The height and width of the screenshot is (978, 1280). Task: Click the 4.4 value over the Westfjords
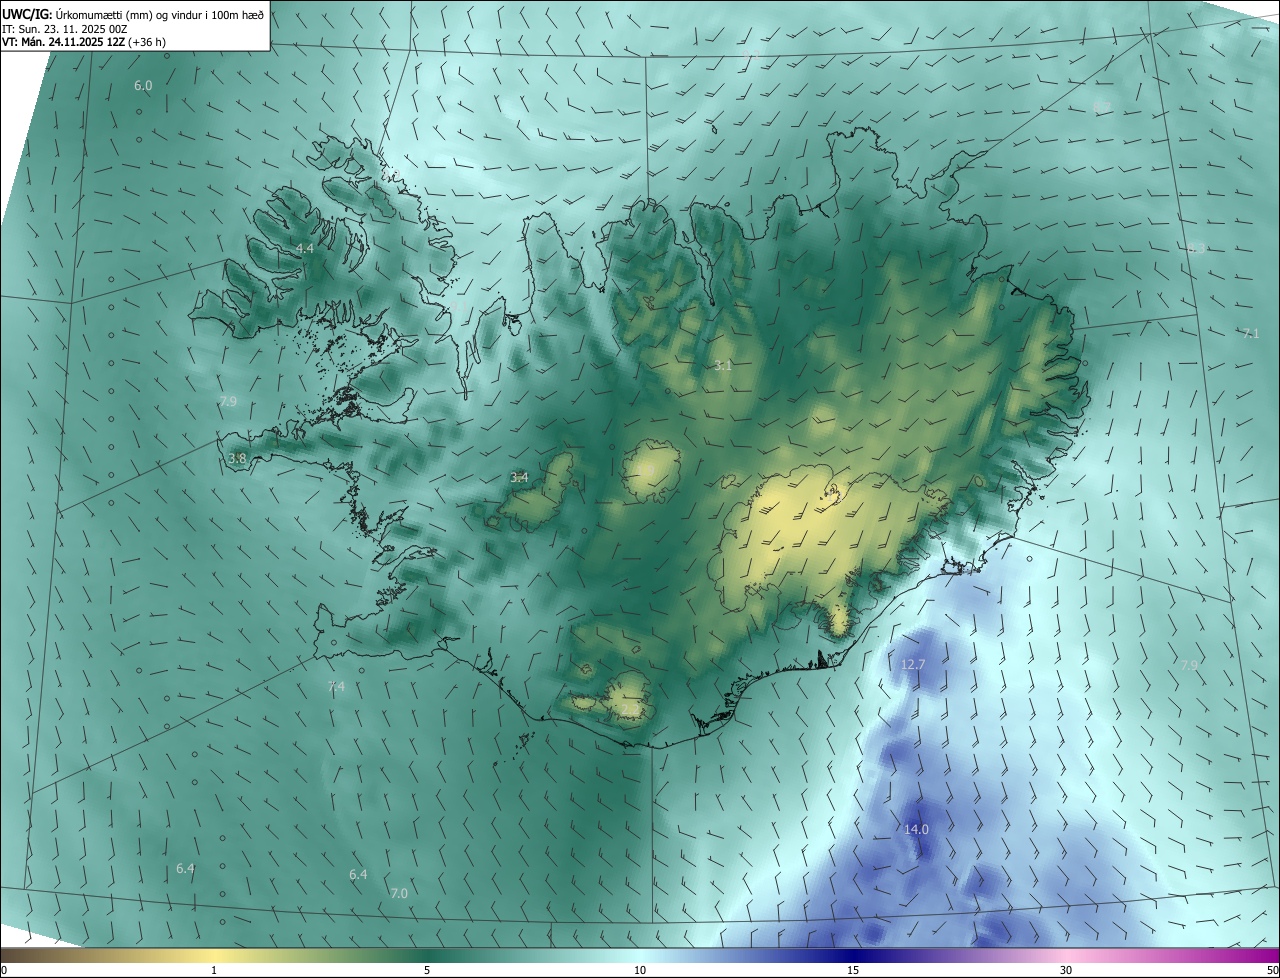pyautogui.click(x=304, y=248)
